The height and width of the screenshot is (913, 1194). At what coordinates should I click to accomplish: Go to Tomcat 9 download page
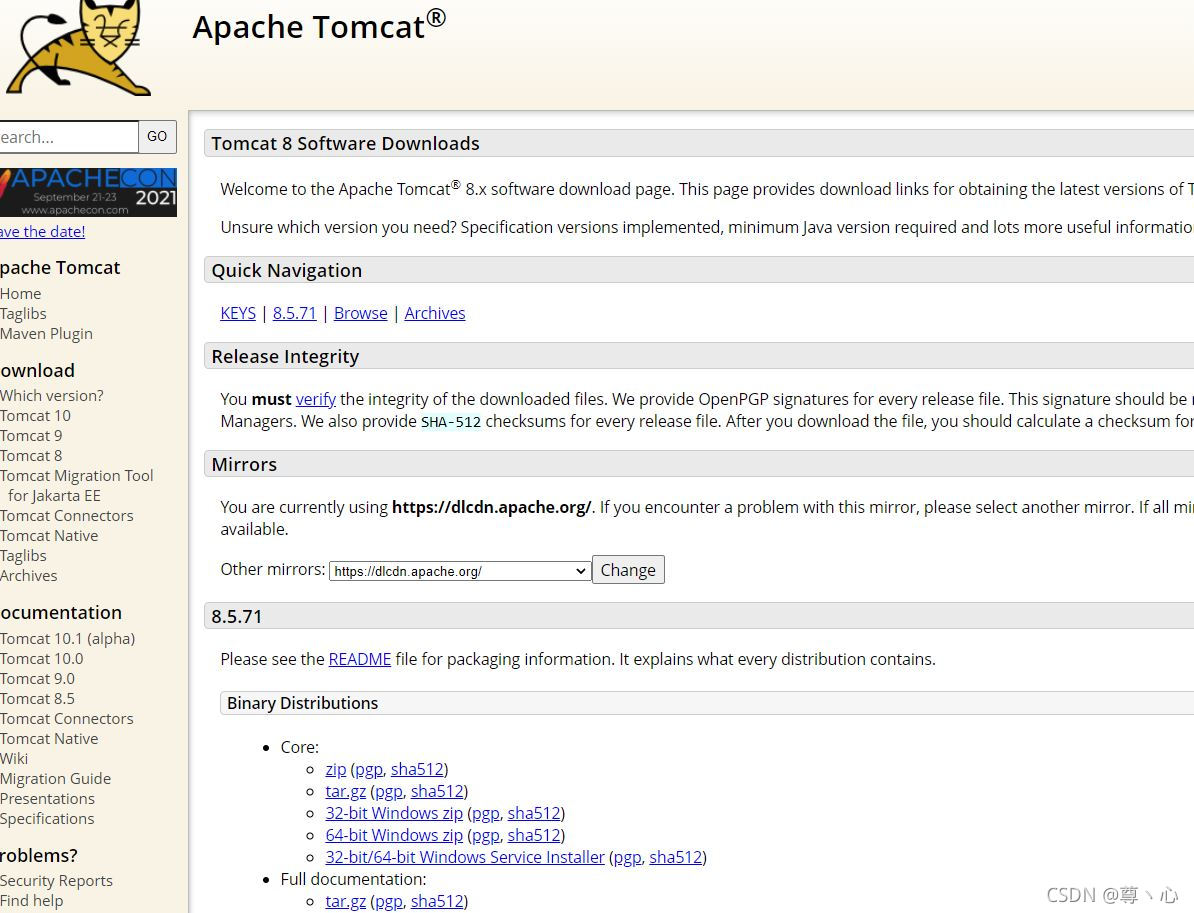tap(31, 436)
